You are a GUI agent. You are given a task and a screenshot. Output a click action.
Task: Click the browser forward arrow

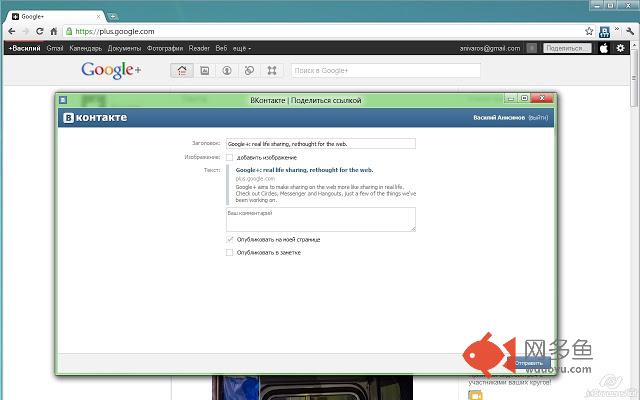26,31
